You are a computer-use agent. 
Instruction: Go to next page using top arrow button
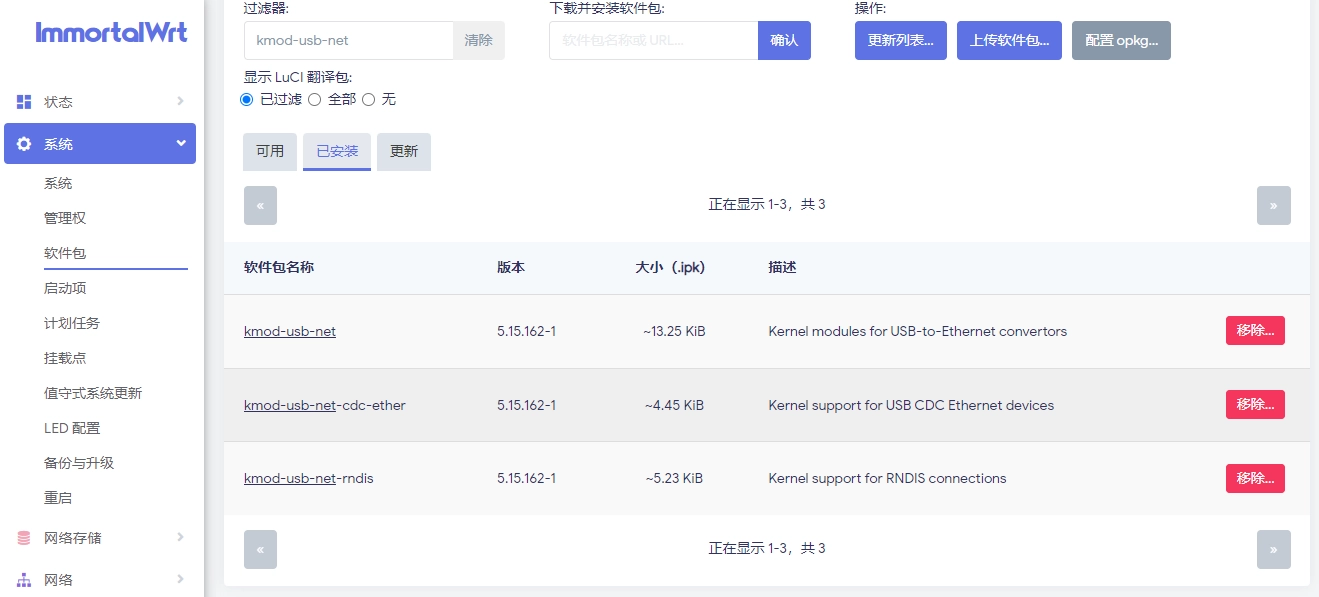[1273, 205]
